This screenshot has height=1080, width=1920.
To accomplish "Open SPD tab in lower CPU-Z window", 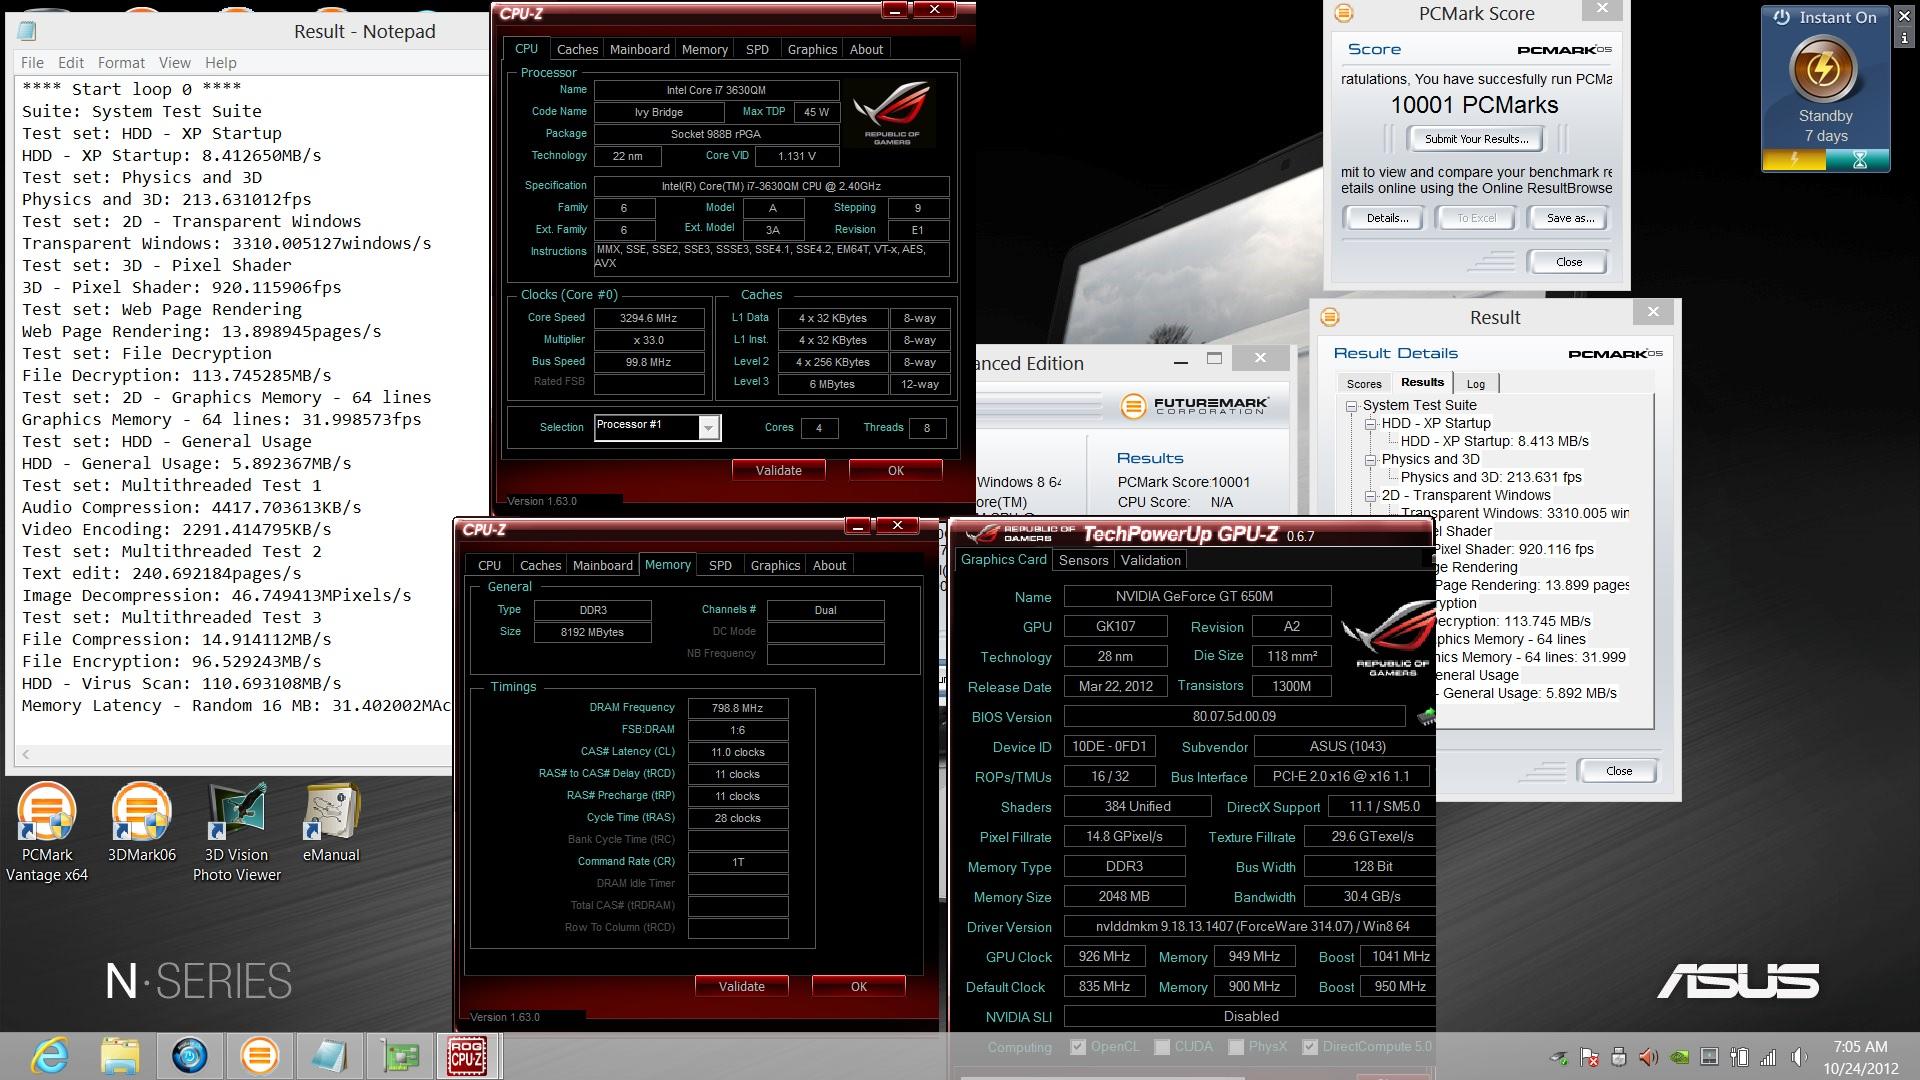I will click(720, 565).
